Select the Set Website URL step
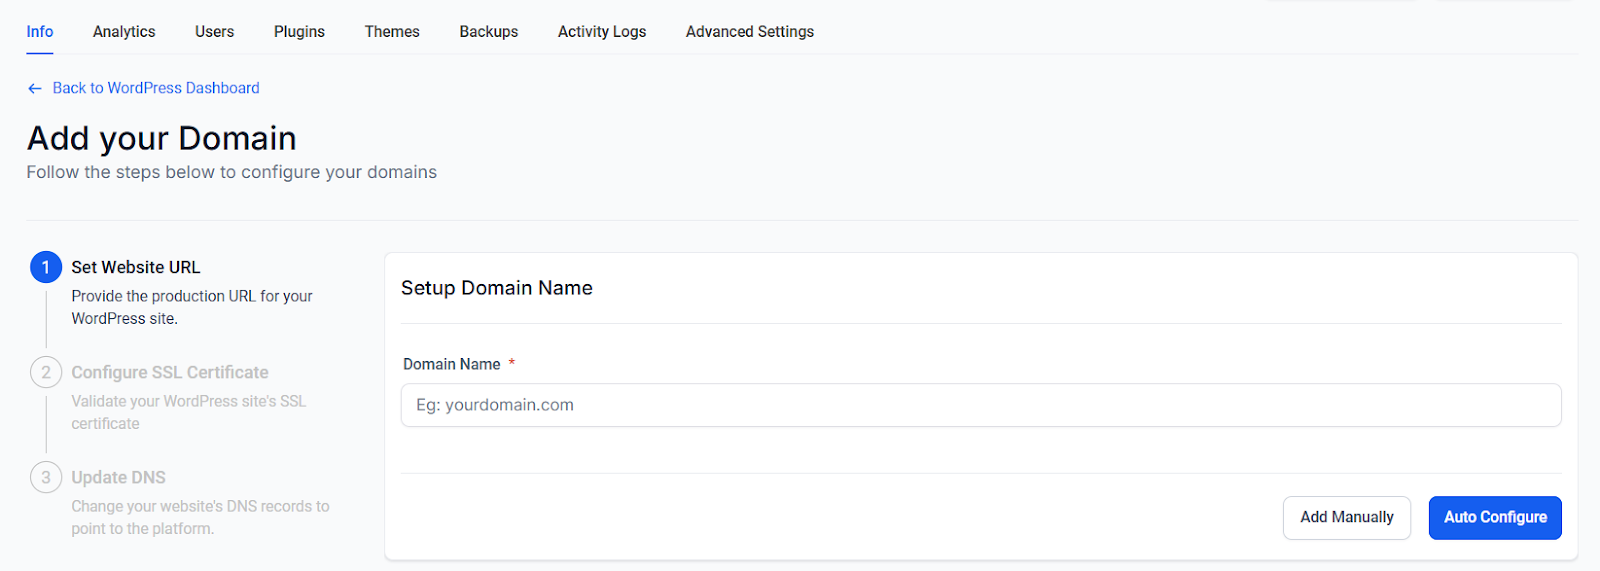The width and height of the screenshot is (1600, 571). click(136, 267)
